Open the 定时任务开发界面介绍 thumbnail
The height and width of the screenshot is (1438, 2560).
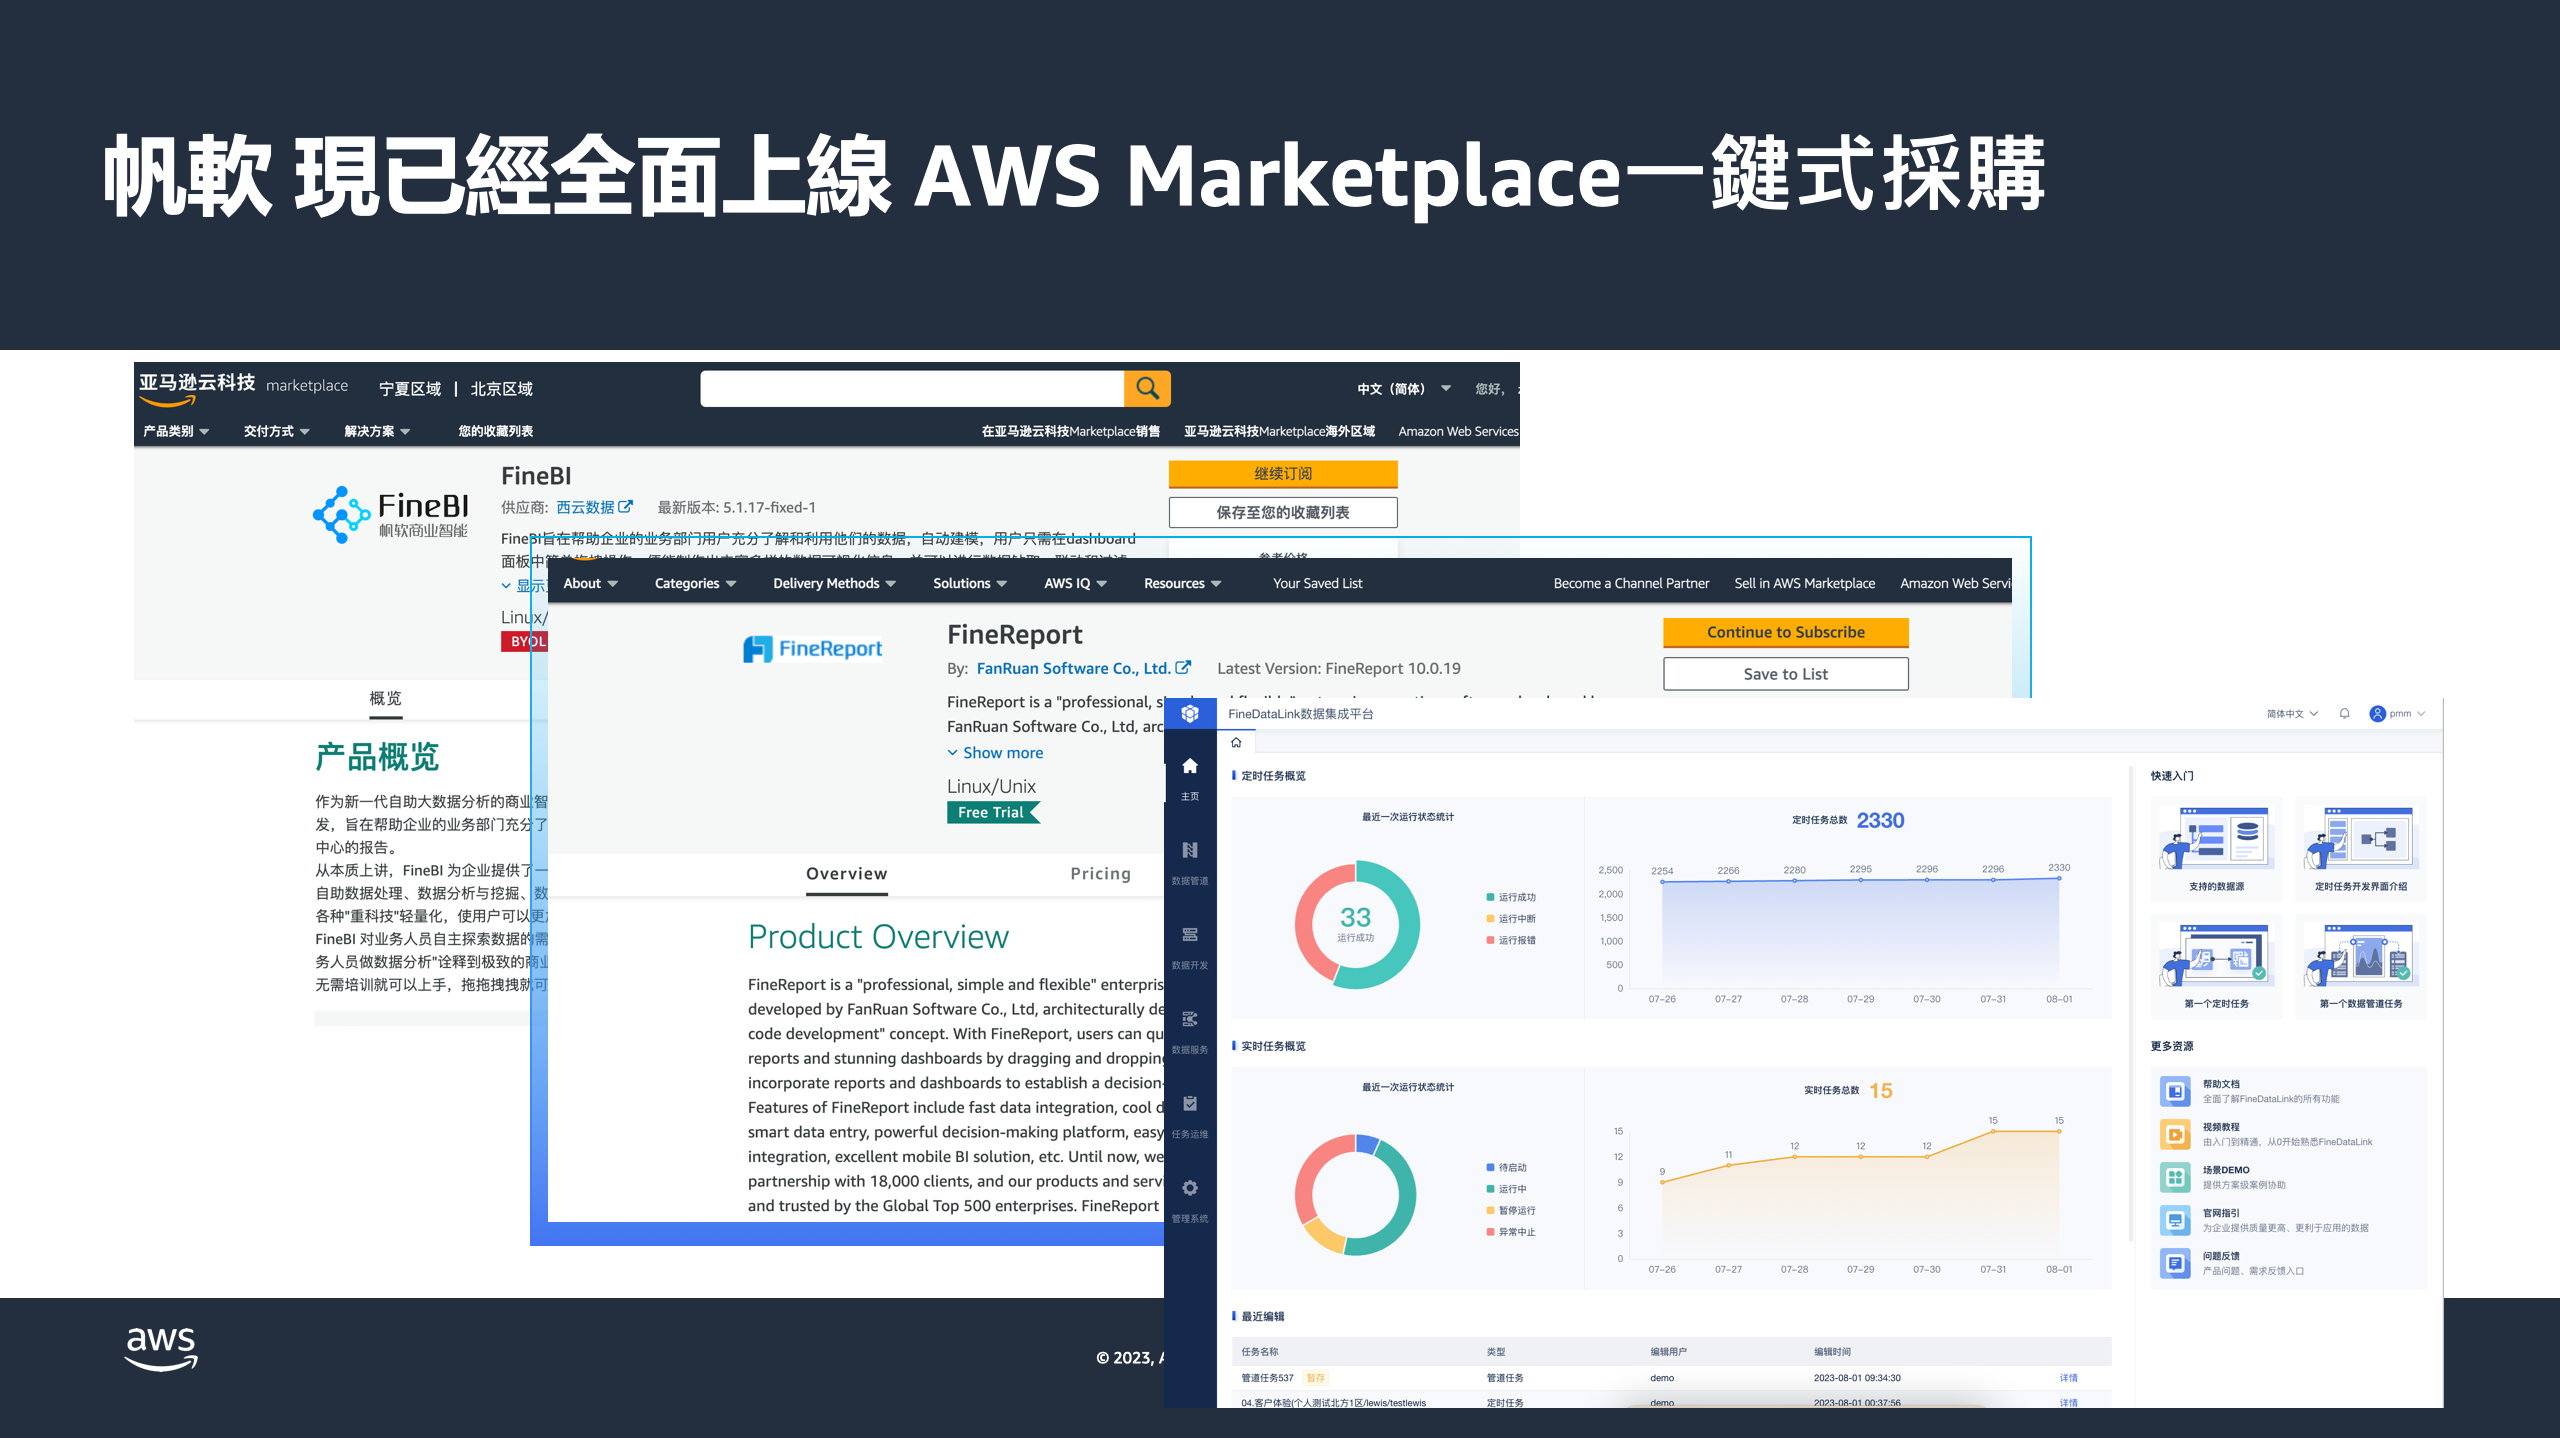click(2360, 838)
